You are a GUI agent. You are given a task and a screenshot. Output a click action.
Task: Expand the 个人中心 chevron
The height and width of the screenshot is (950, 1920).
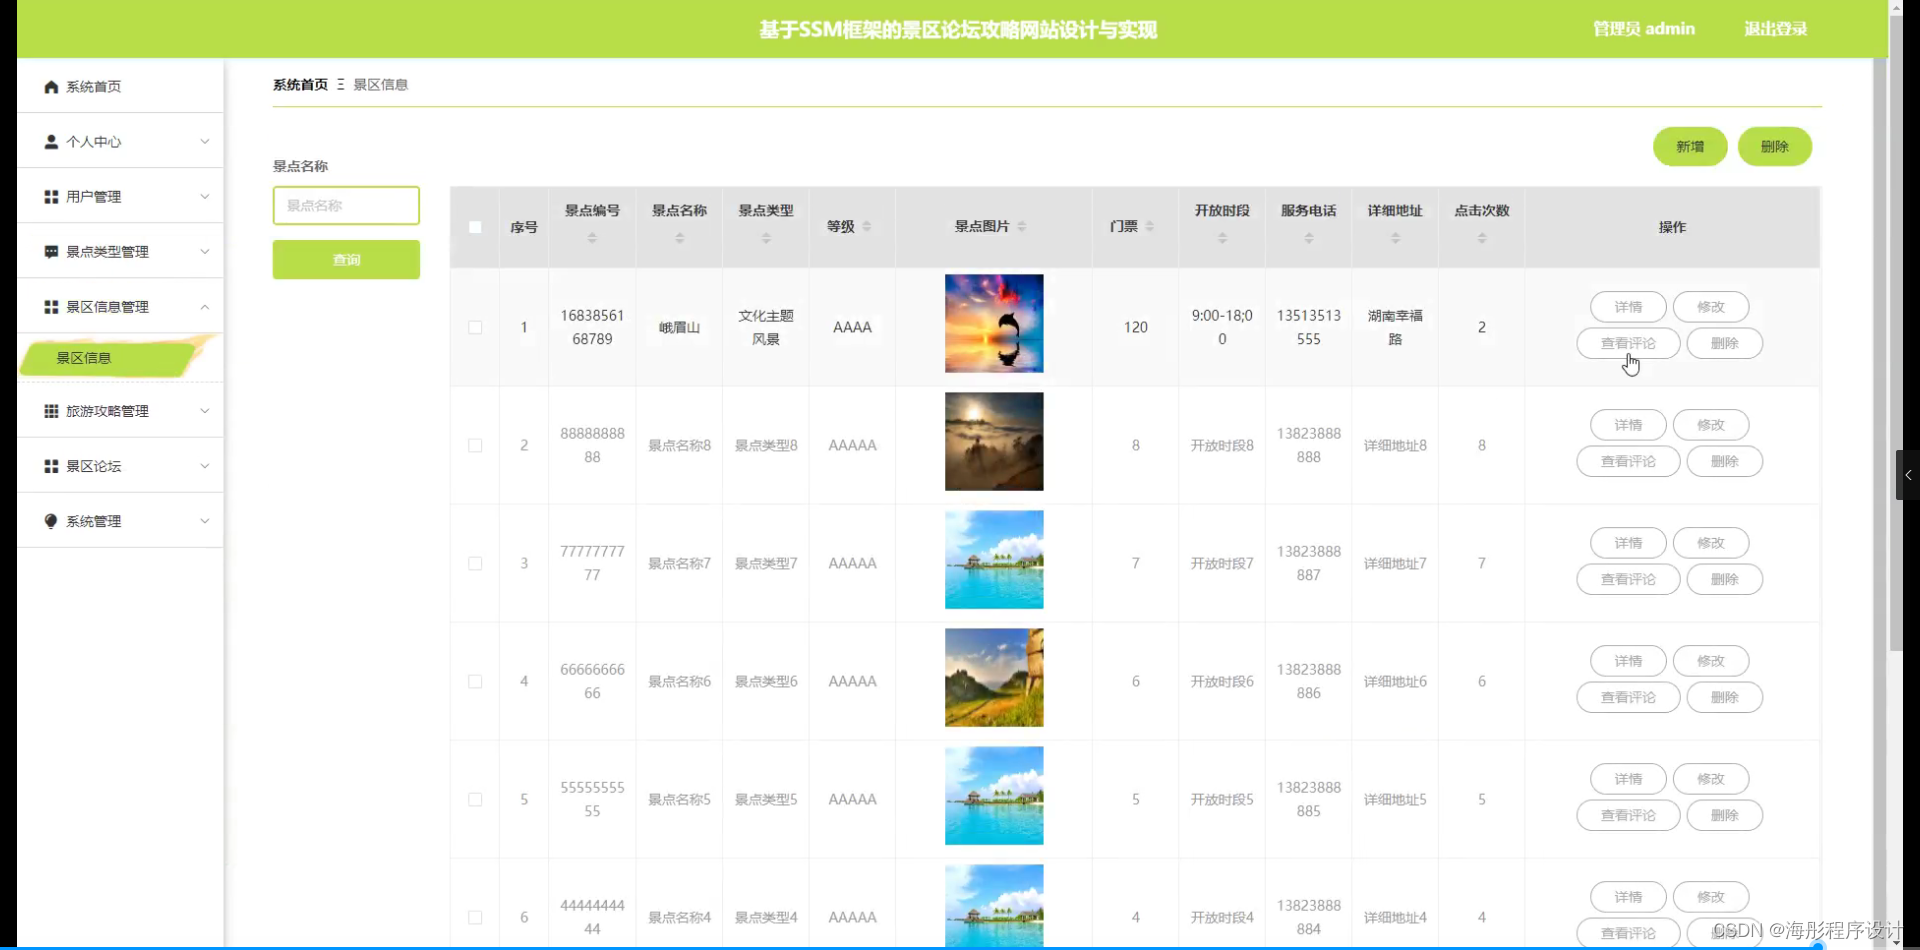204,142
